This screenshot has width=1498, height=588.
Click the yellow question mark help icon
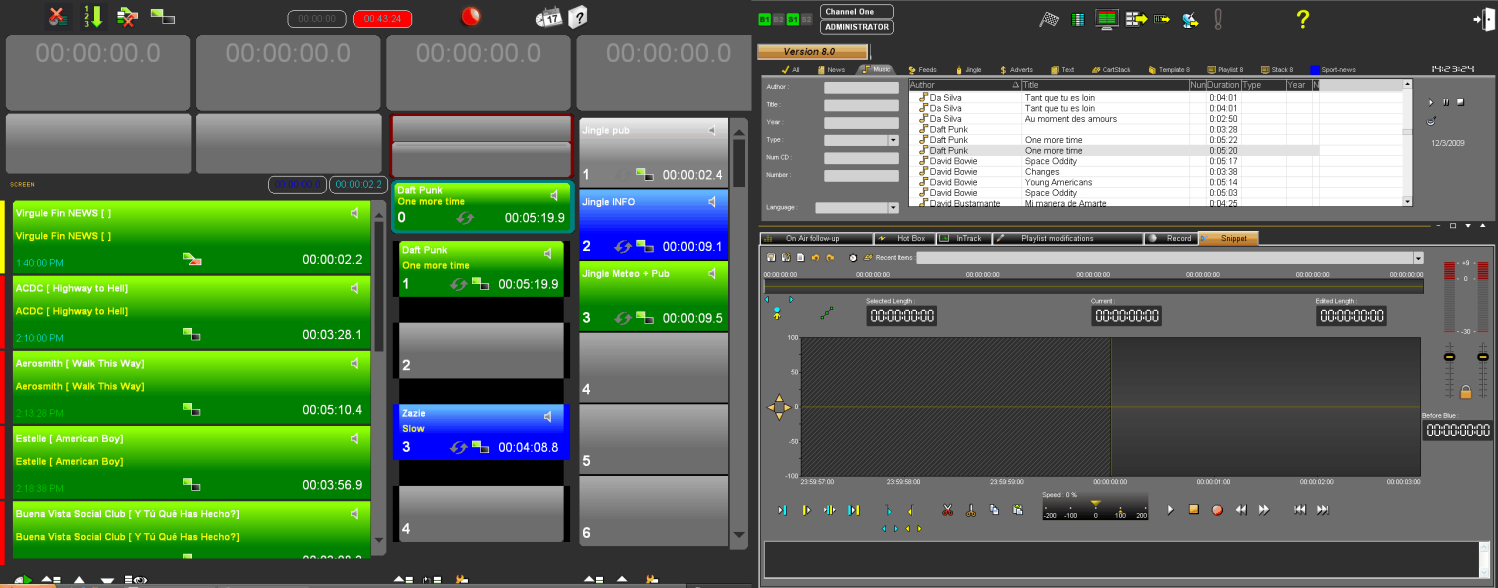click(1302, 19)
